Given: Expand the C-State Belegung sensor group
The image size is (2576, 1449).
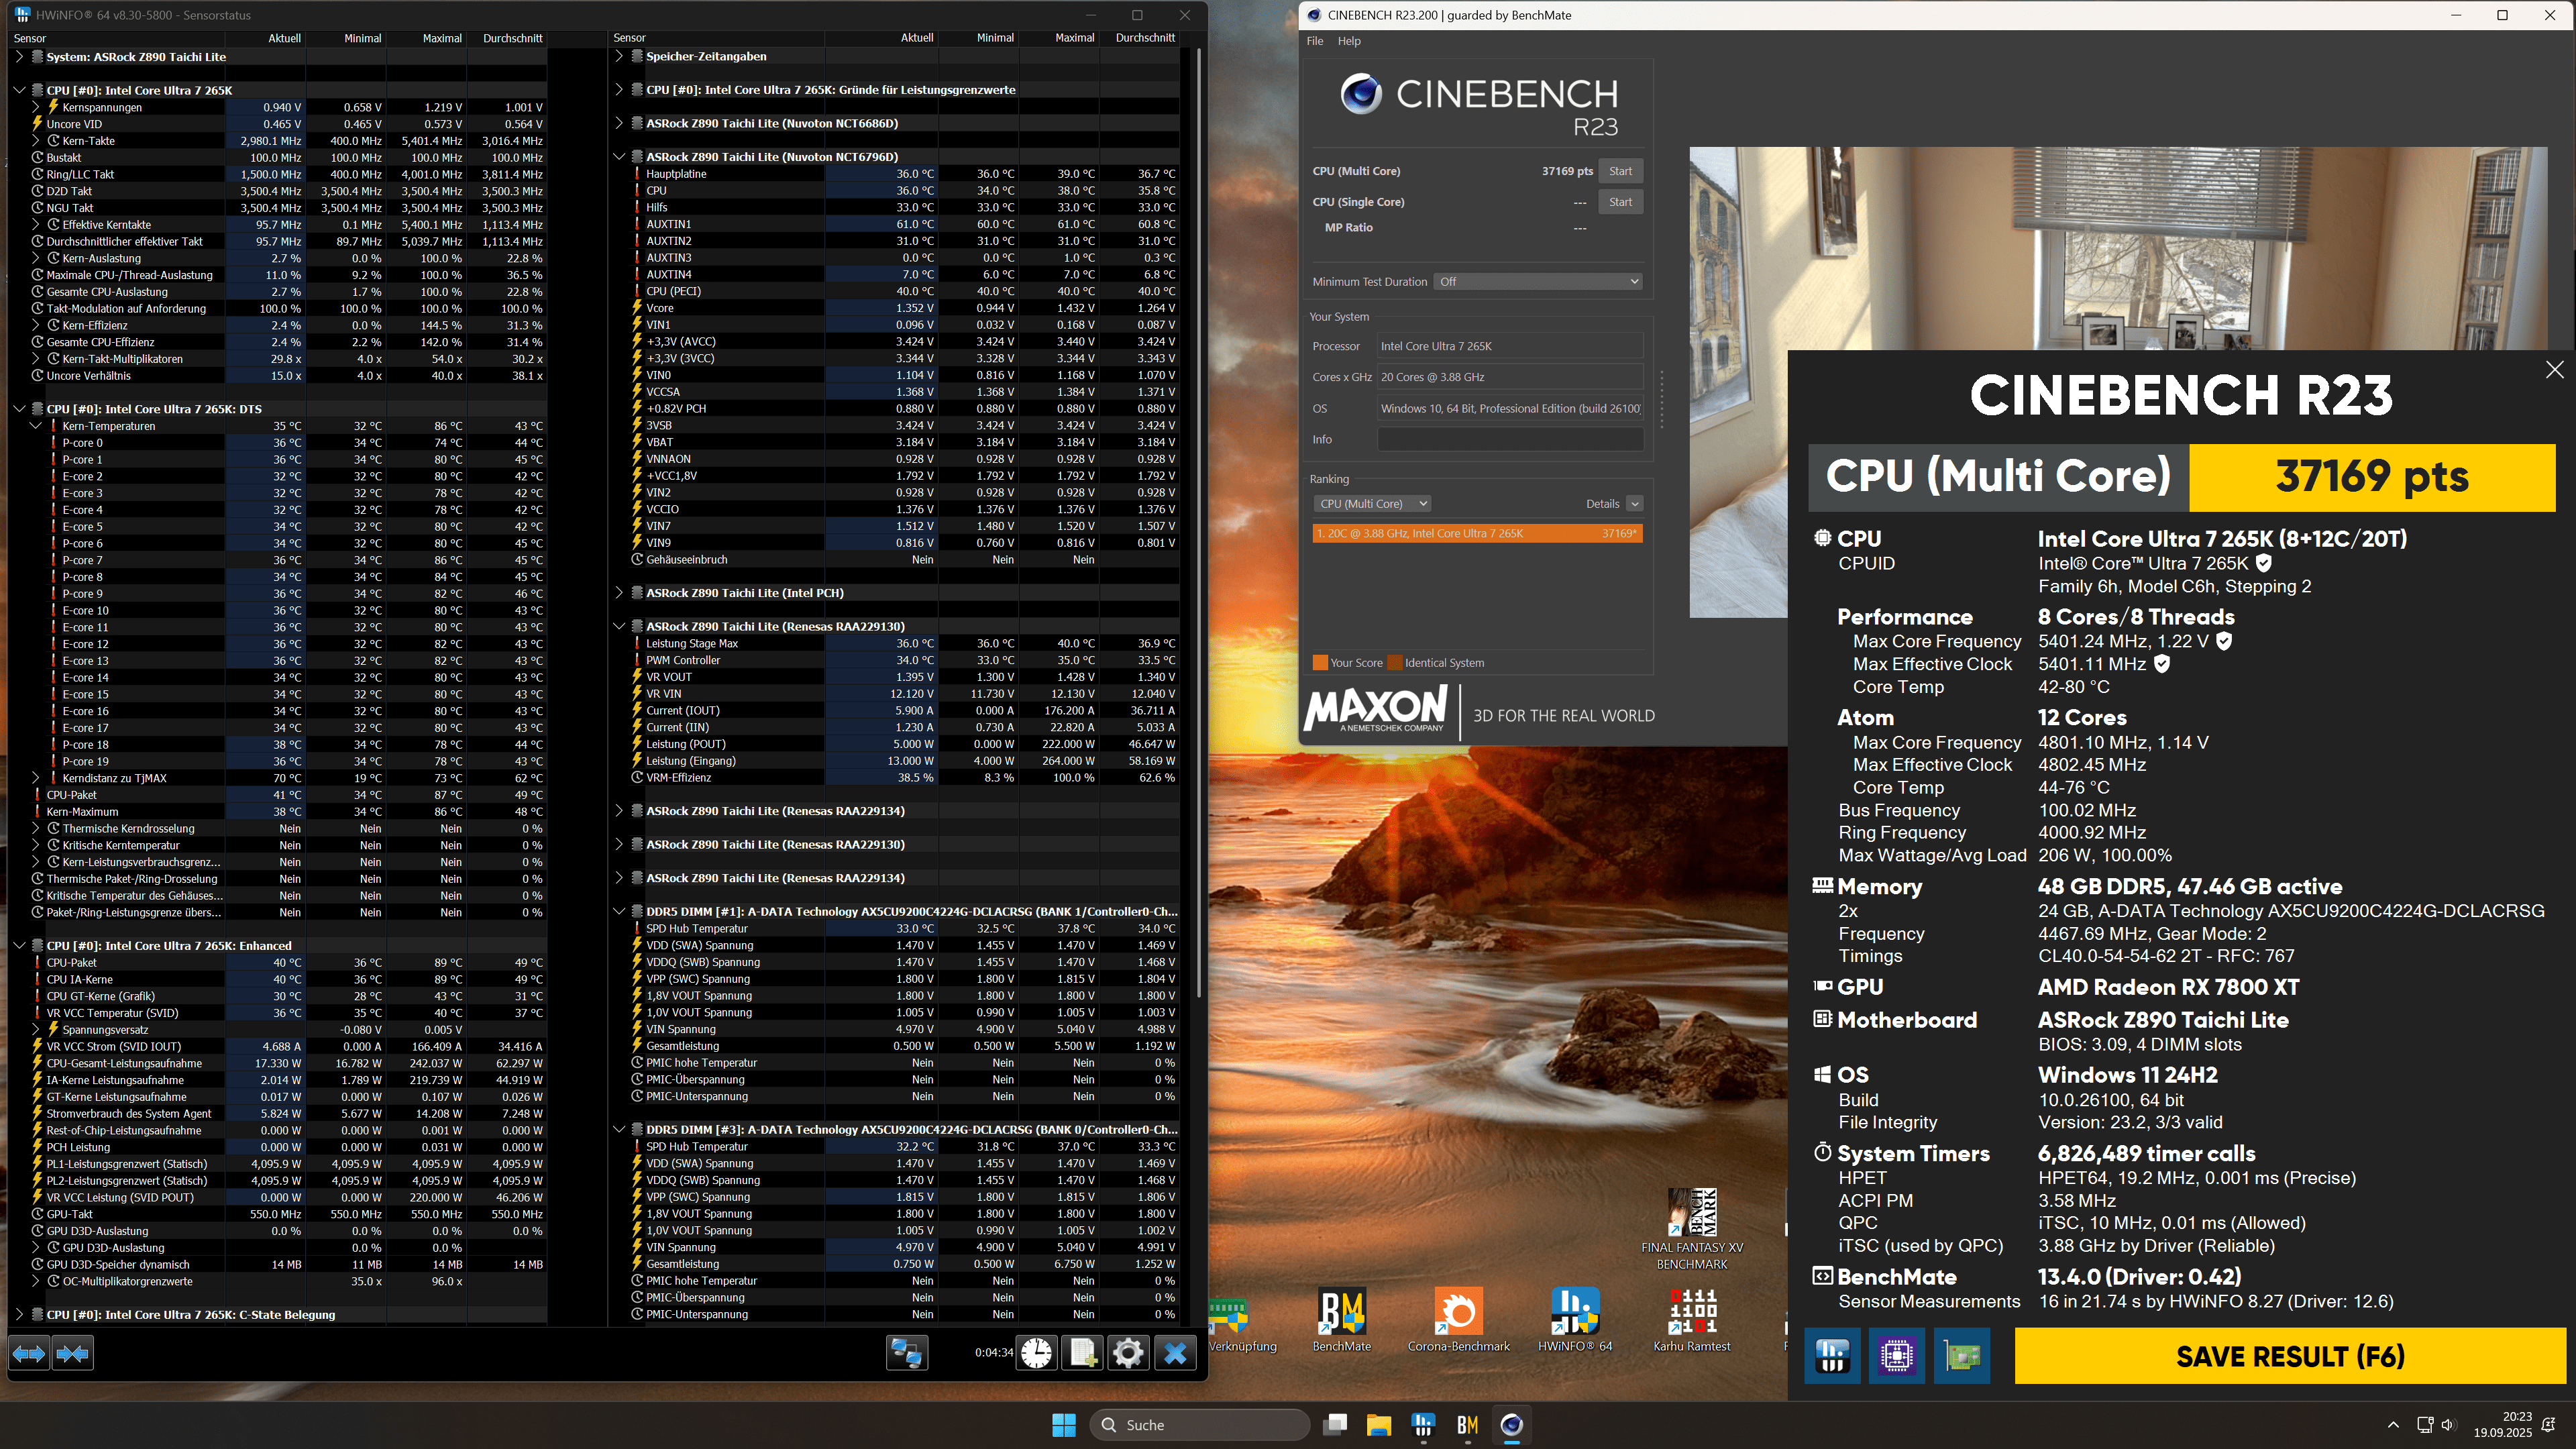Looking at the screenshot, I should click(19, 1314).
